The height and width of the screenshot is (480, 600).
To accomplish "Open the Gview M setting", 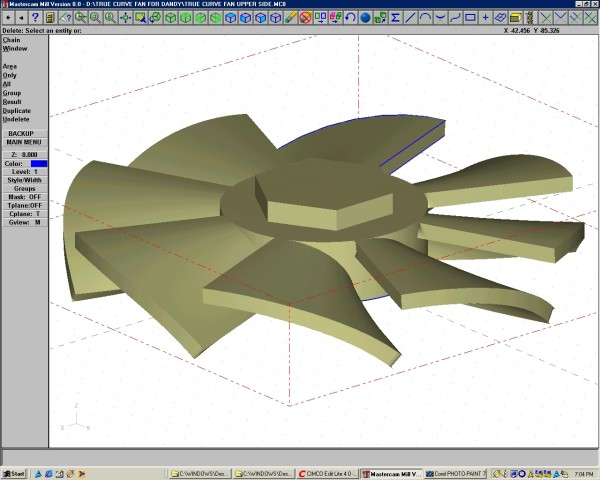I will click(24, 222).
